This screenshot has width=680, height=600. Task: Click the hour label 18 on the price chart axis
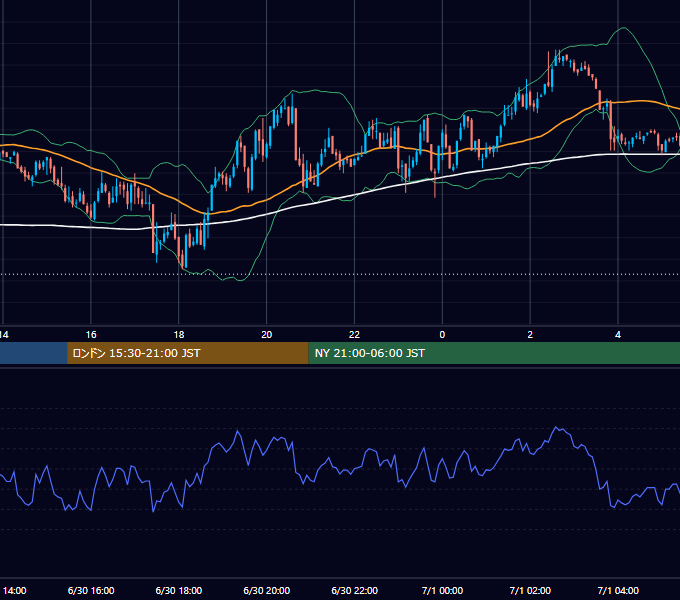(179, 335)
